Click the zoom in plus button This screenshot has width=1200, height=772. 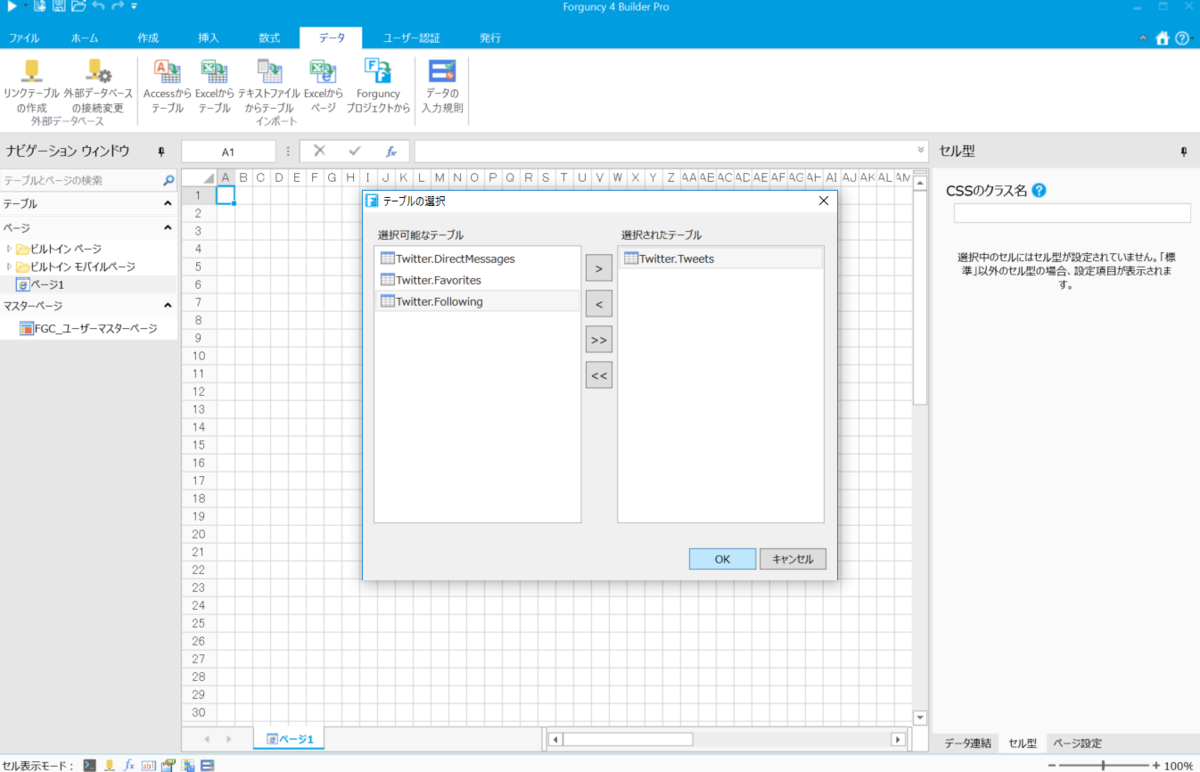point(1156,765)
